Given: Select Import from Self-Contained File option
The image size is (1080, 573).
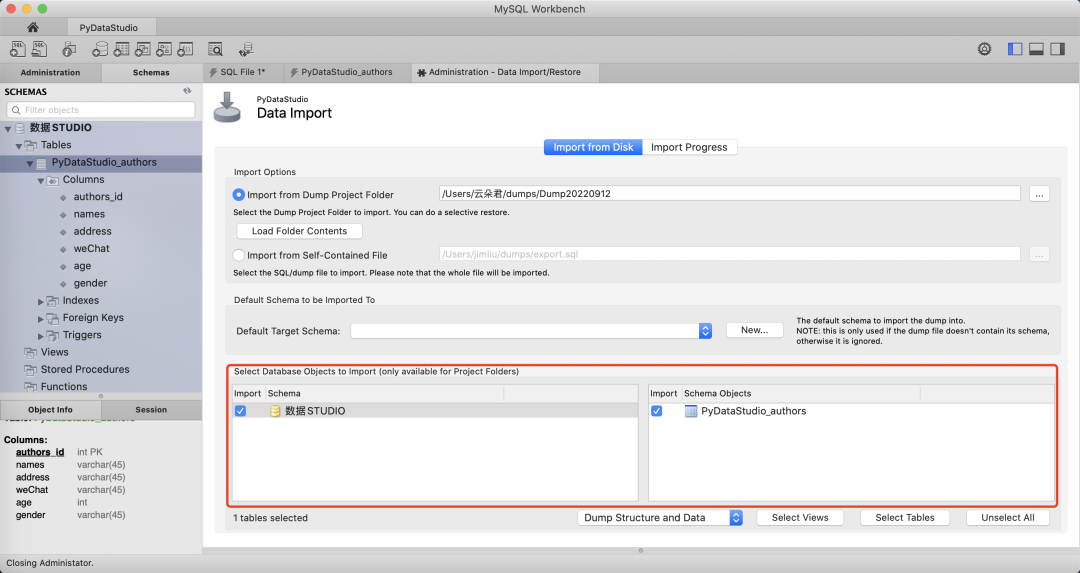Looking at the screenshot, I should tap(239, 255).
